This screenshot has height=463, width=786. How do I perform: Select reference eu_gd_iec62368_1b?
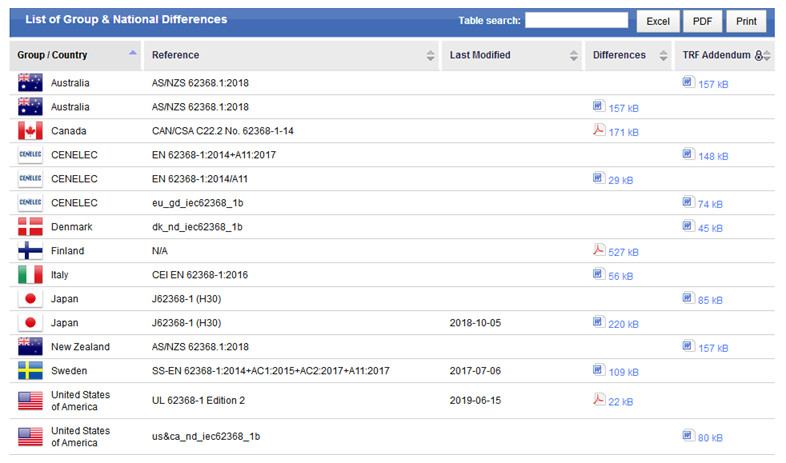(x=198, y=203)
